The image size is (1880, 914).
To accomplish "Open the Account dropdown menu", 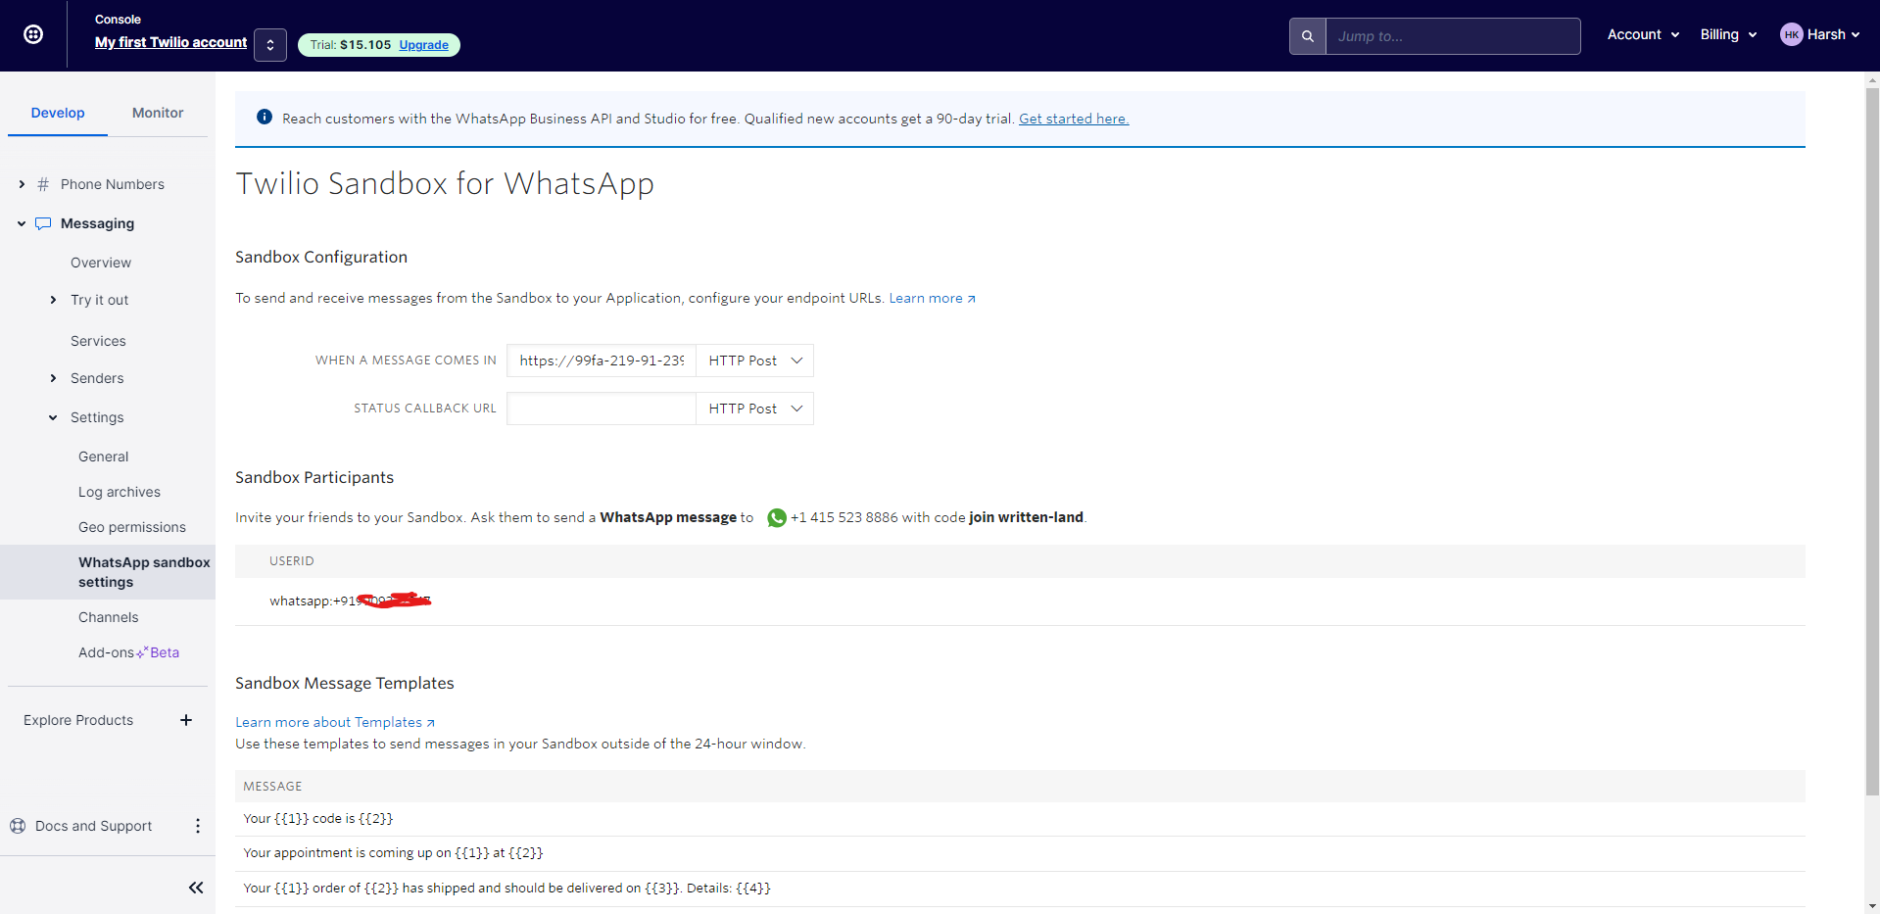I will [1643, 35].
